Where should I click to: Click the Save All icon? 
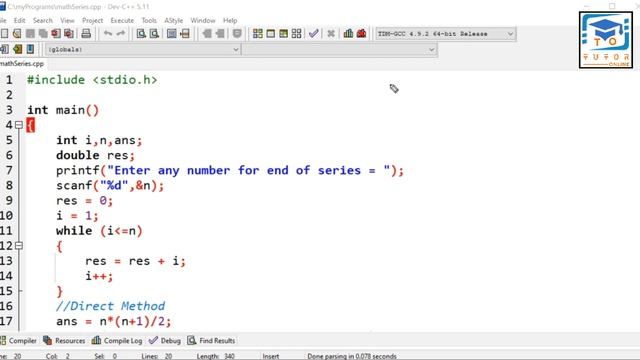coord(43,33)
